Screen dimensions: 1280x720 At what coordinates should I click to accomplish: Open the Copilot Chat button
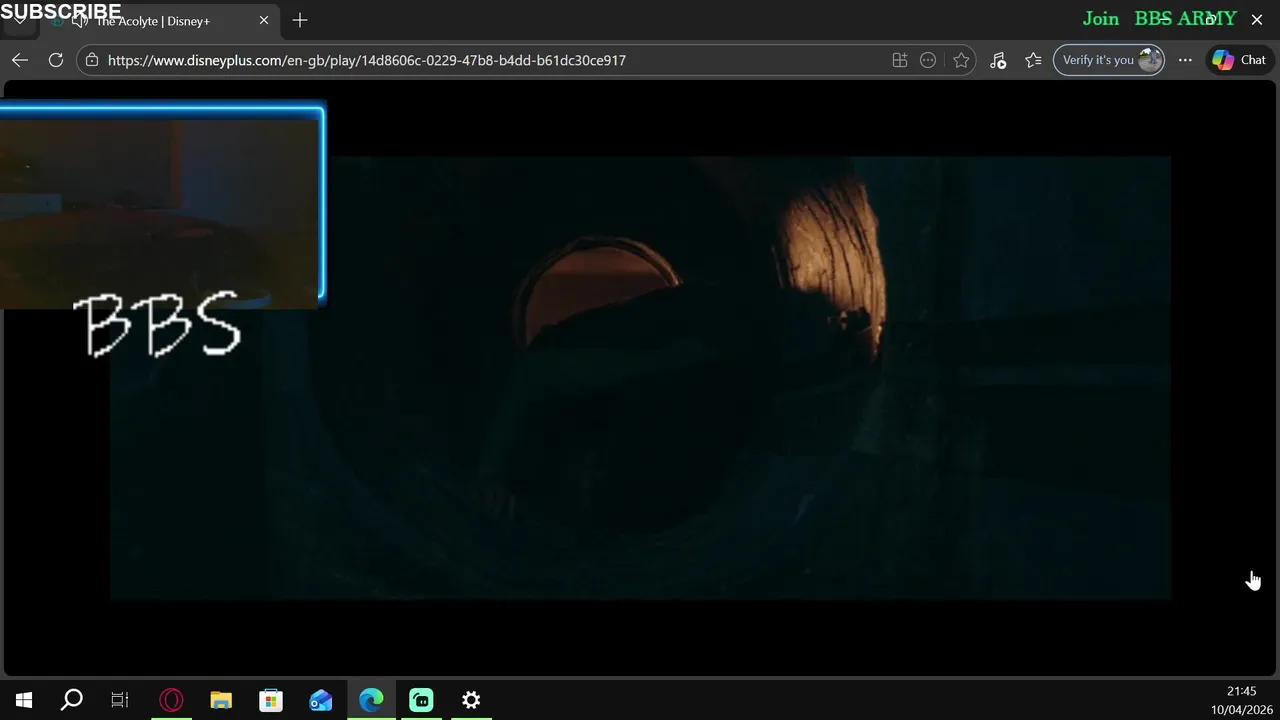(x=1239, y=60)
